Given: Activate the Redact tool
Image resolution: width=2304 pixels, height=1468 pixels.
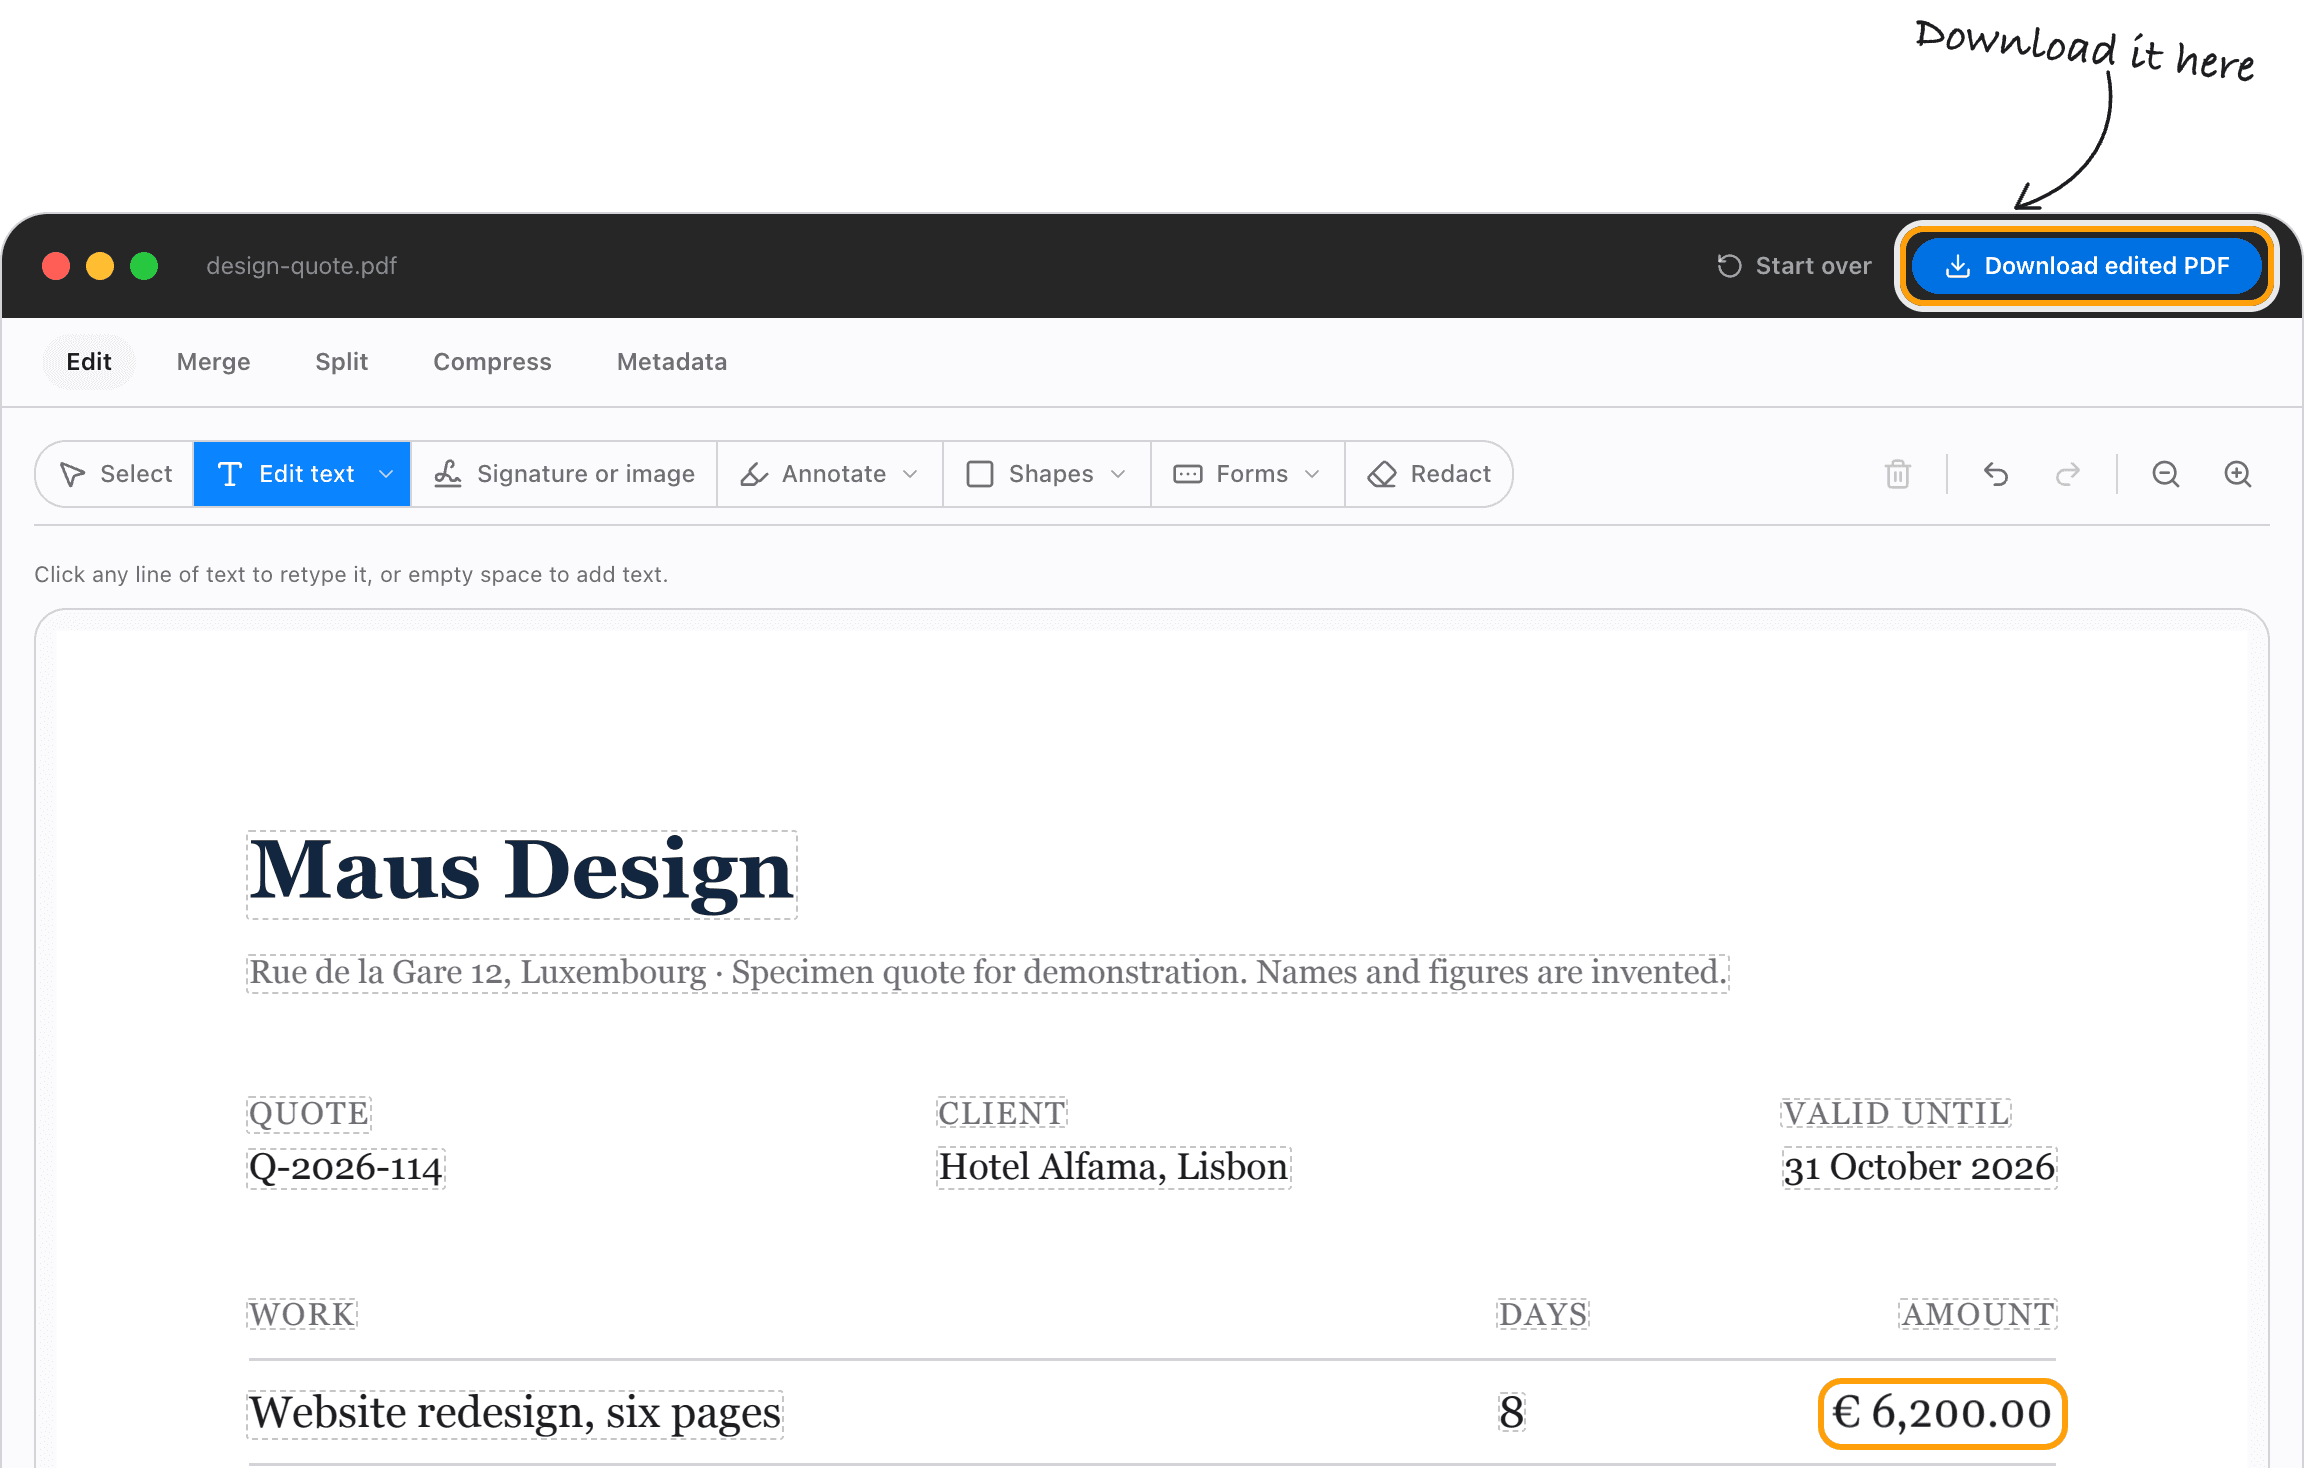Looking at the screenshot, I should pos(1429,474).
